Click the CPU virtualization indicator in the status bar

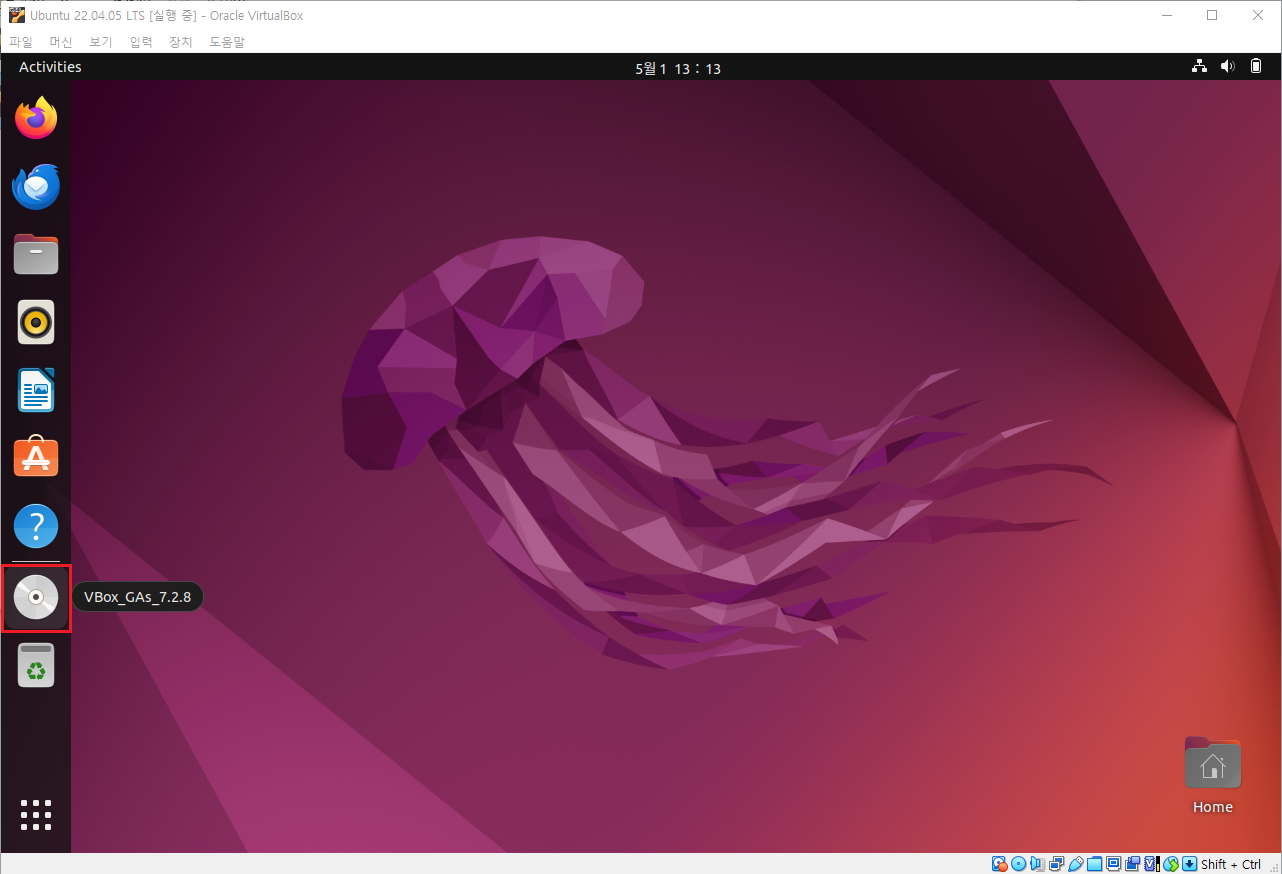1151,864
